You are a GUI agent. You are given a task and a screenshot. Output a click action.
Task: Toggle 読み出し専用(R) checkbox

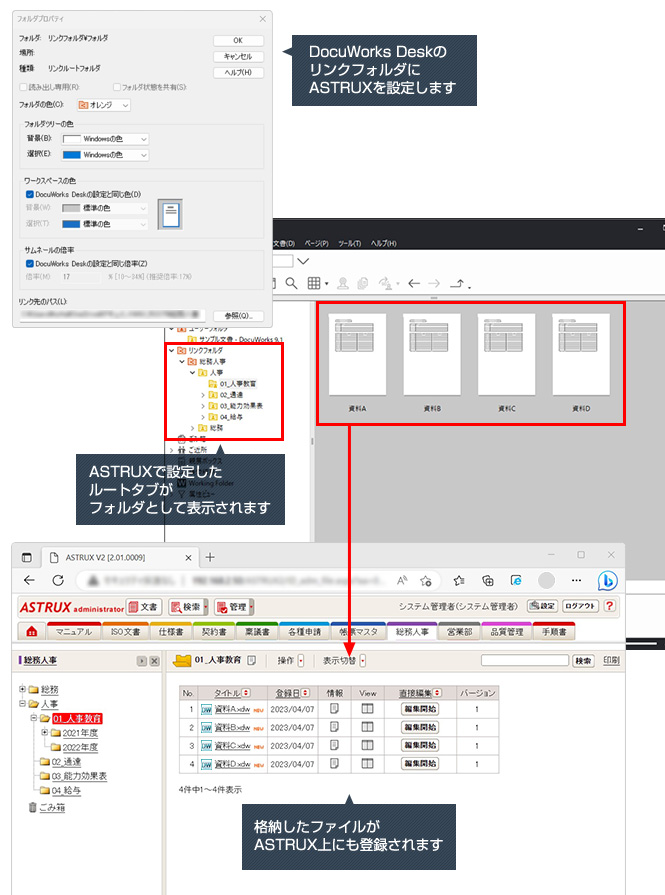coord(23,87)
